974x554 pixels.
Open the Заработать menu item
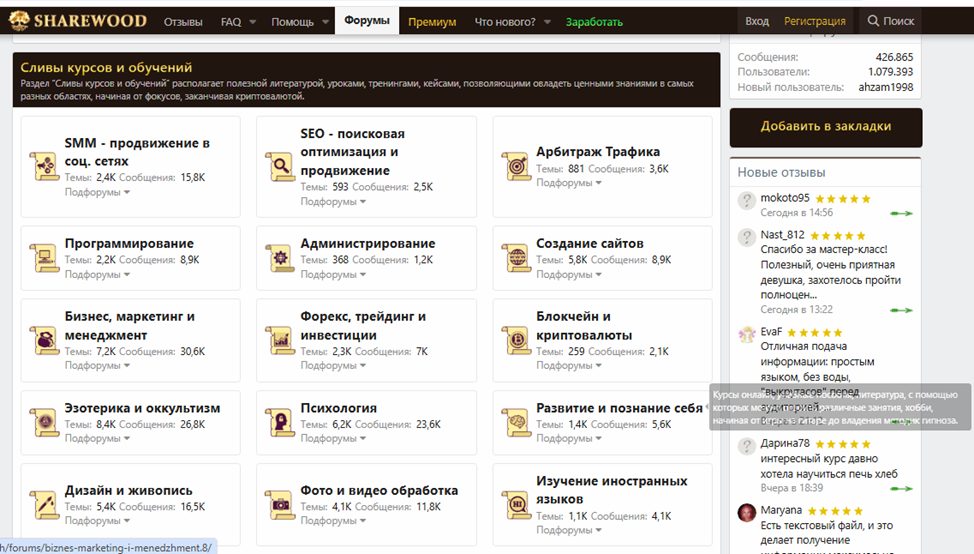(594, 22)
